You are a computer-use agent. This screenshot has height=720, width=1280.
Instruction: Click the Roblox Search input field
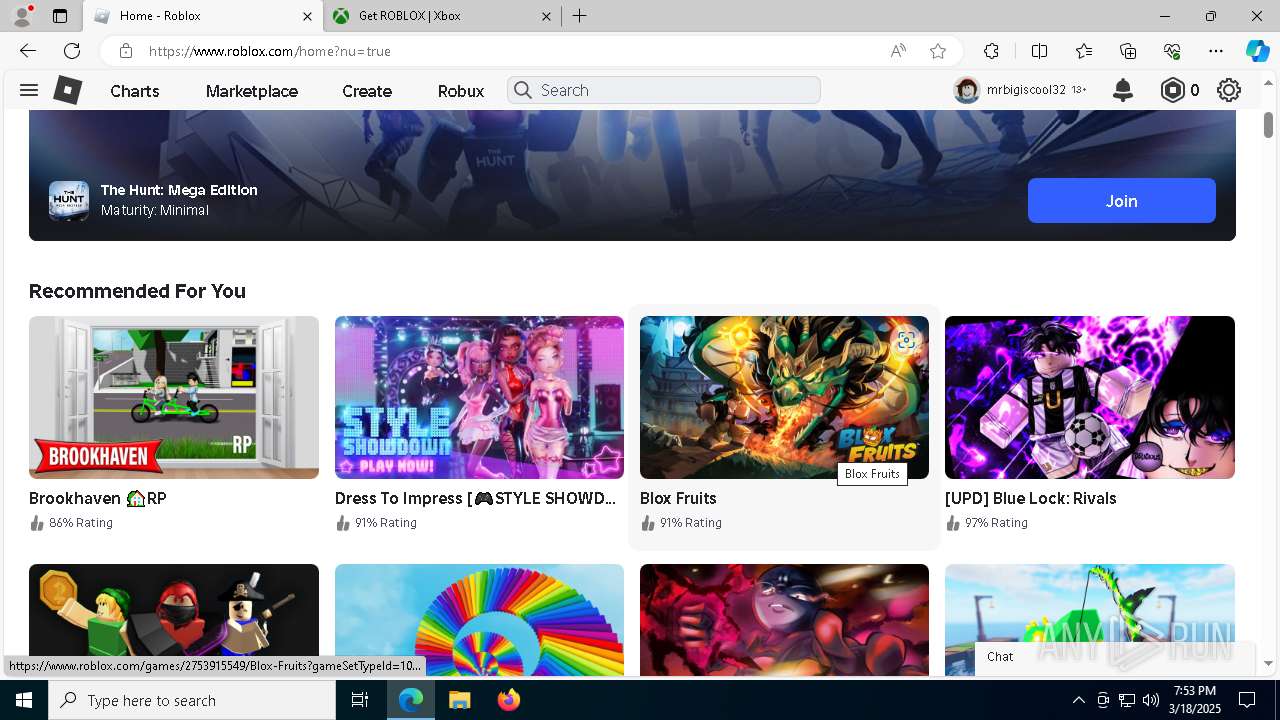coord(664,90)
